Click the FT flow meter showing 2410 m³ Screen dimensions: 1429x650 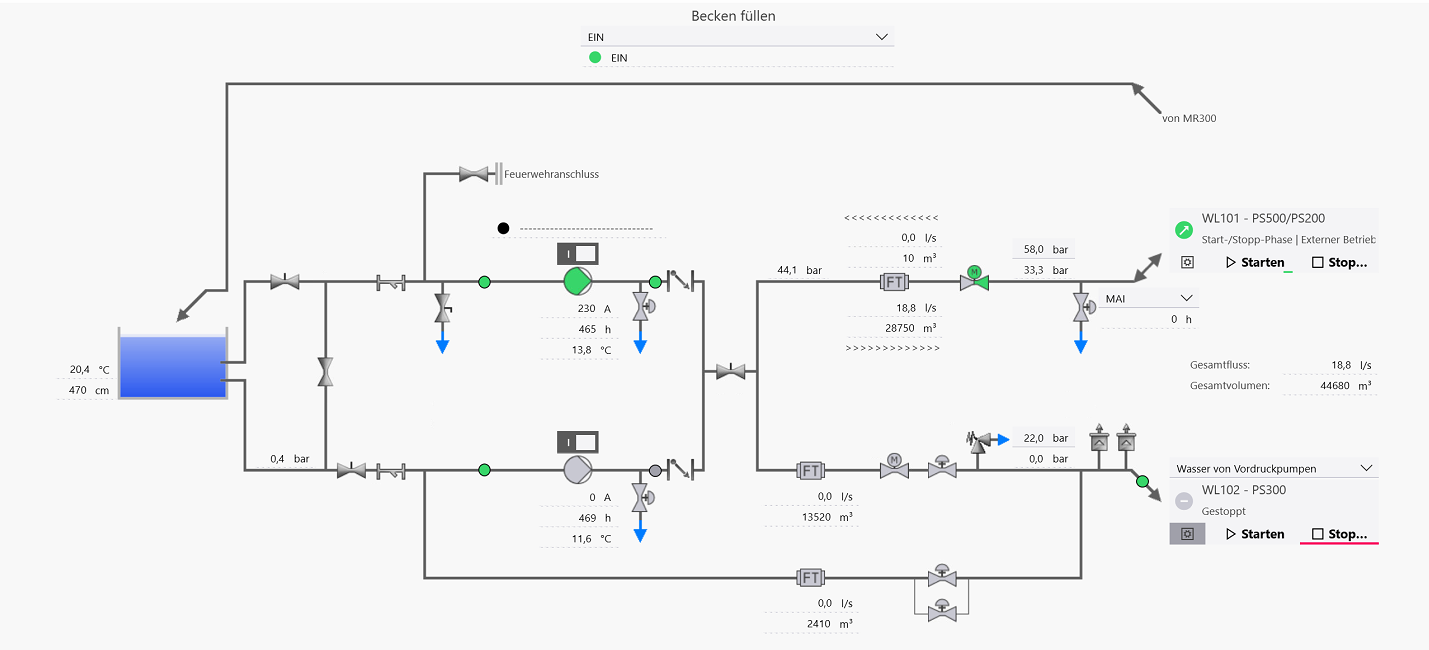[x=811, y=578]
